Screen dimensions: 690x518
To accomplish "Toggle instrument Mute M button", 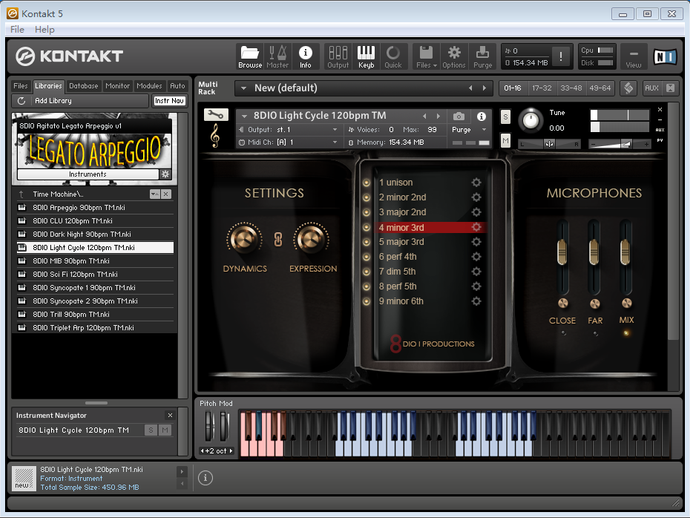I will [505, 141].
